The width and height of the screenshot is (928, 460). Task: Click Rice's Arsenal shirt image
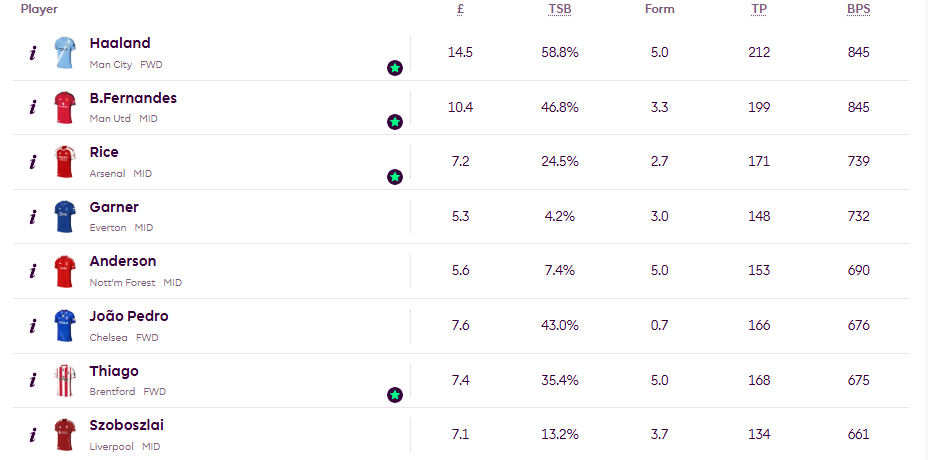[65, 161]
